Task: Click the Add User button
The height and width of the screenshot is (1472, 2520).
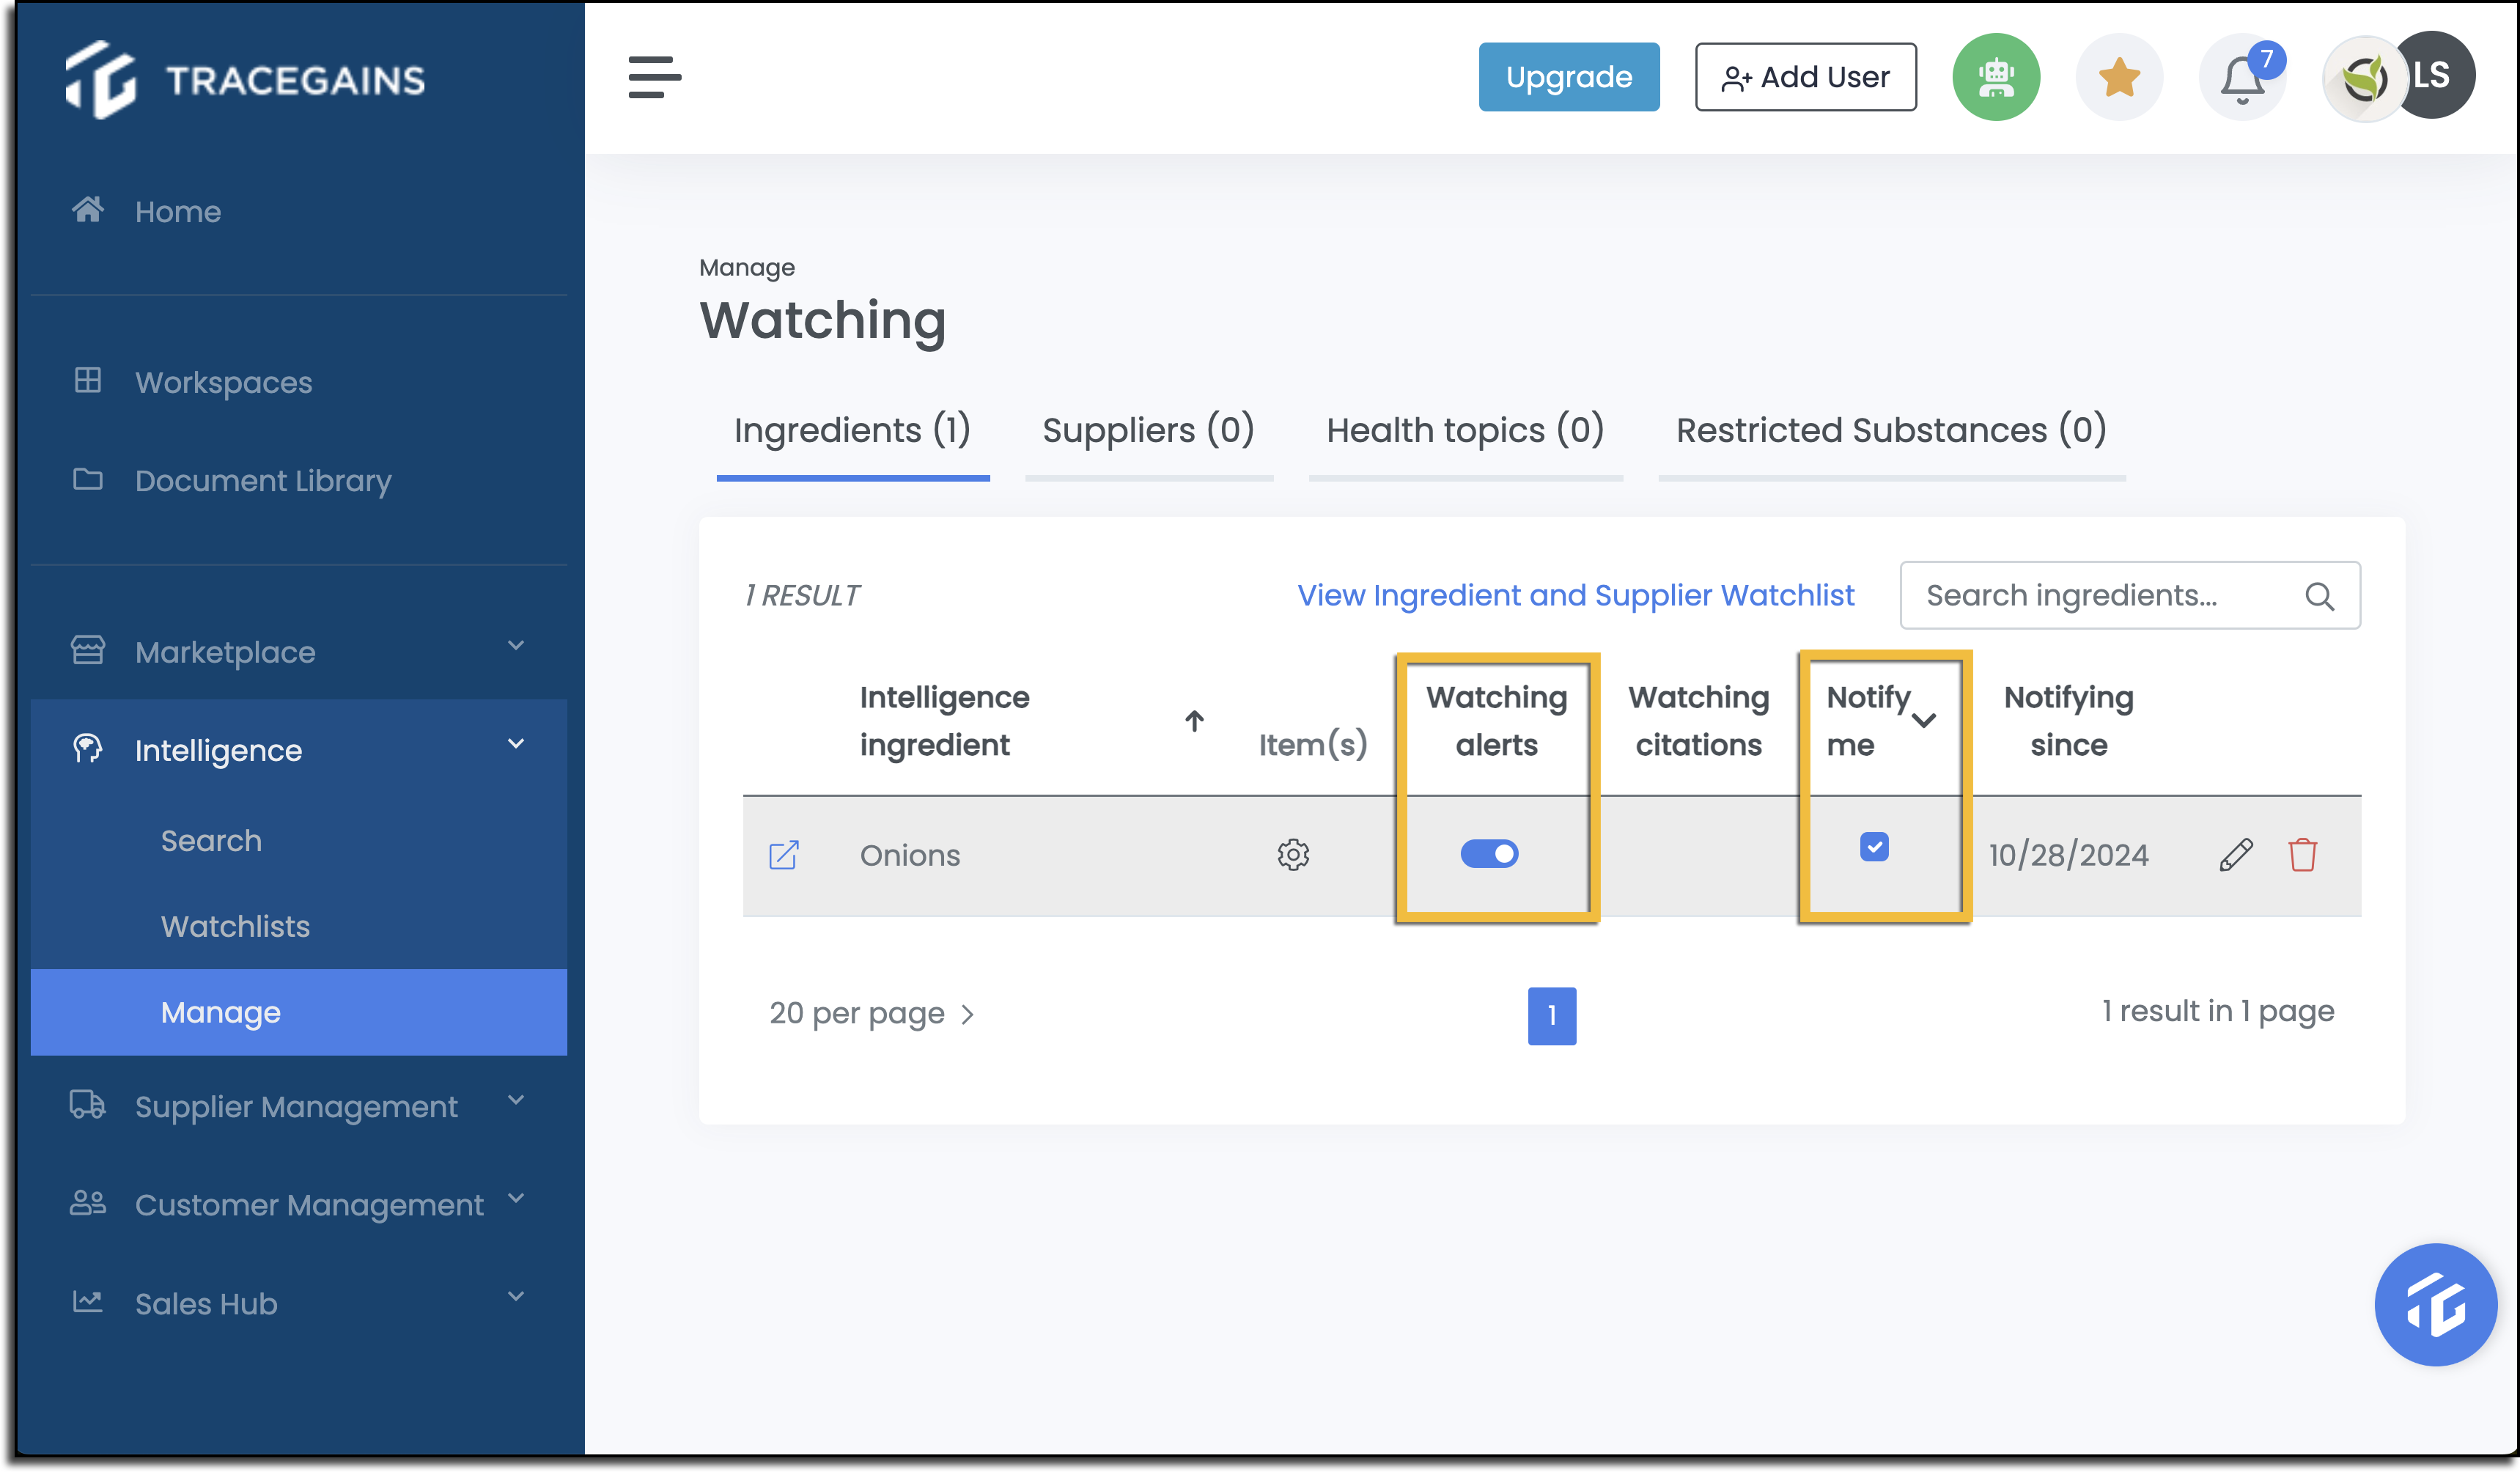Action: pyautogui.click(x=1806, y=77)
